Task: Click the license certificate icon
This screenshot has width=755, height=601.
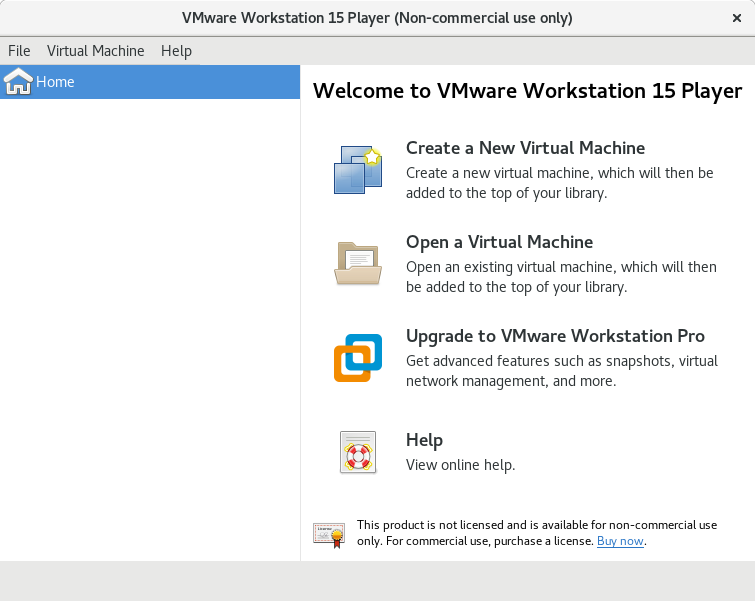Action: (x=329, y=535)
